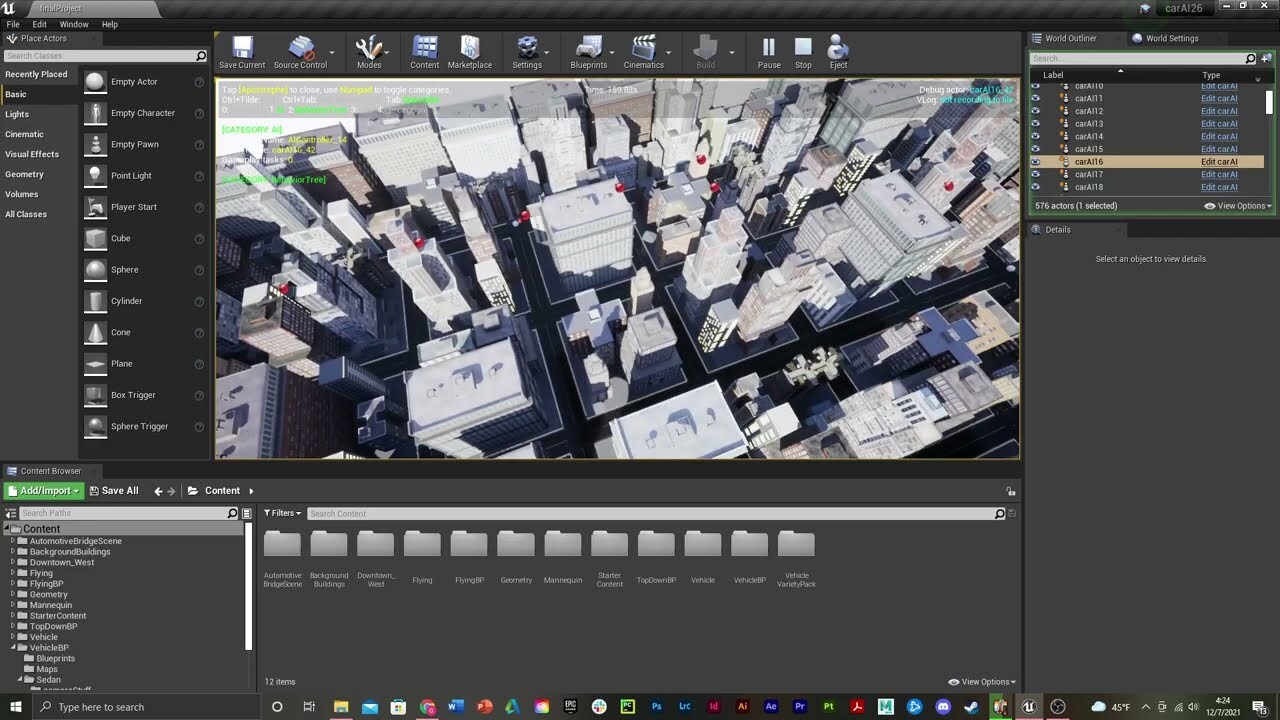This screenshot has width=1280, height=720.
Task: Open the View Options dropdown in World Outliner
Action: point(1237,205)
